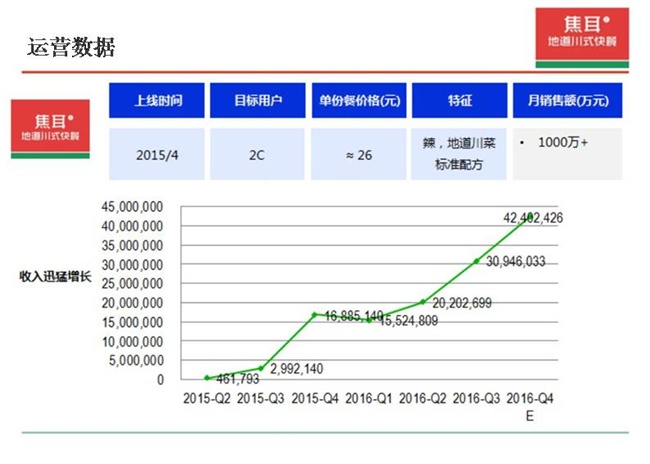
Task: Click the 20,202,699 data label
Action: pyautogui.click(x=464, y=303)
